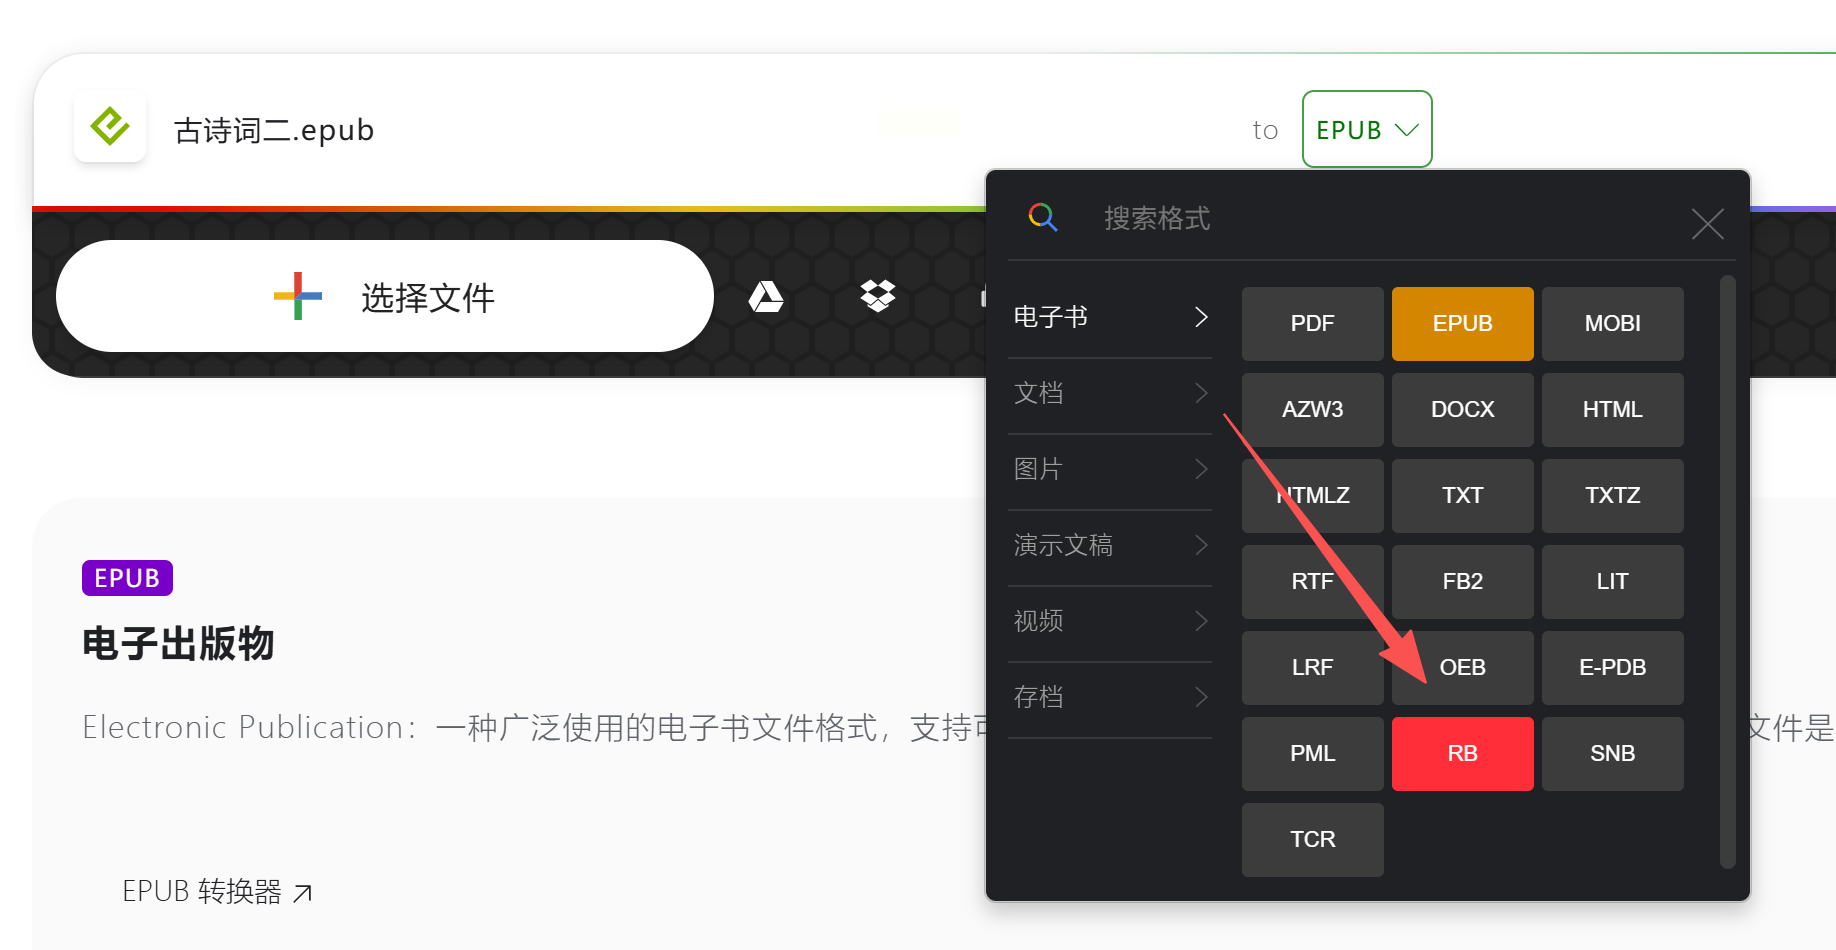Choose HTML format

(x=1613, y=410)
